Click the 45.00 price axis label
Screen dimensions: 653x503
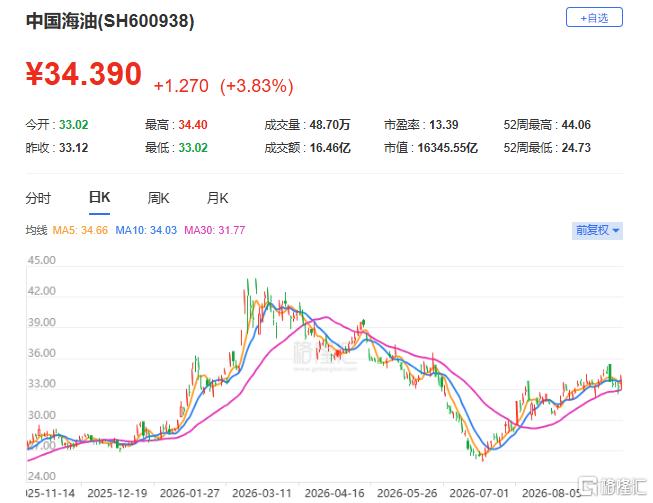pyautogui.click(x=41, y=260)
